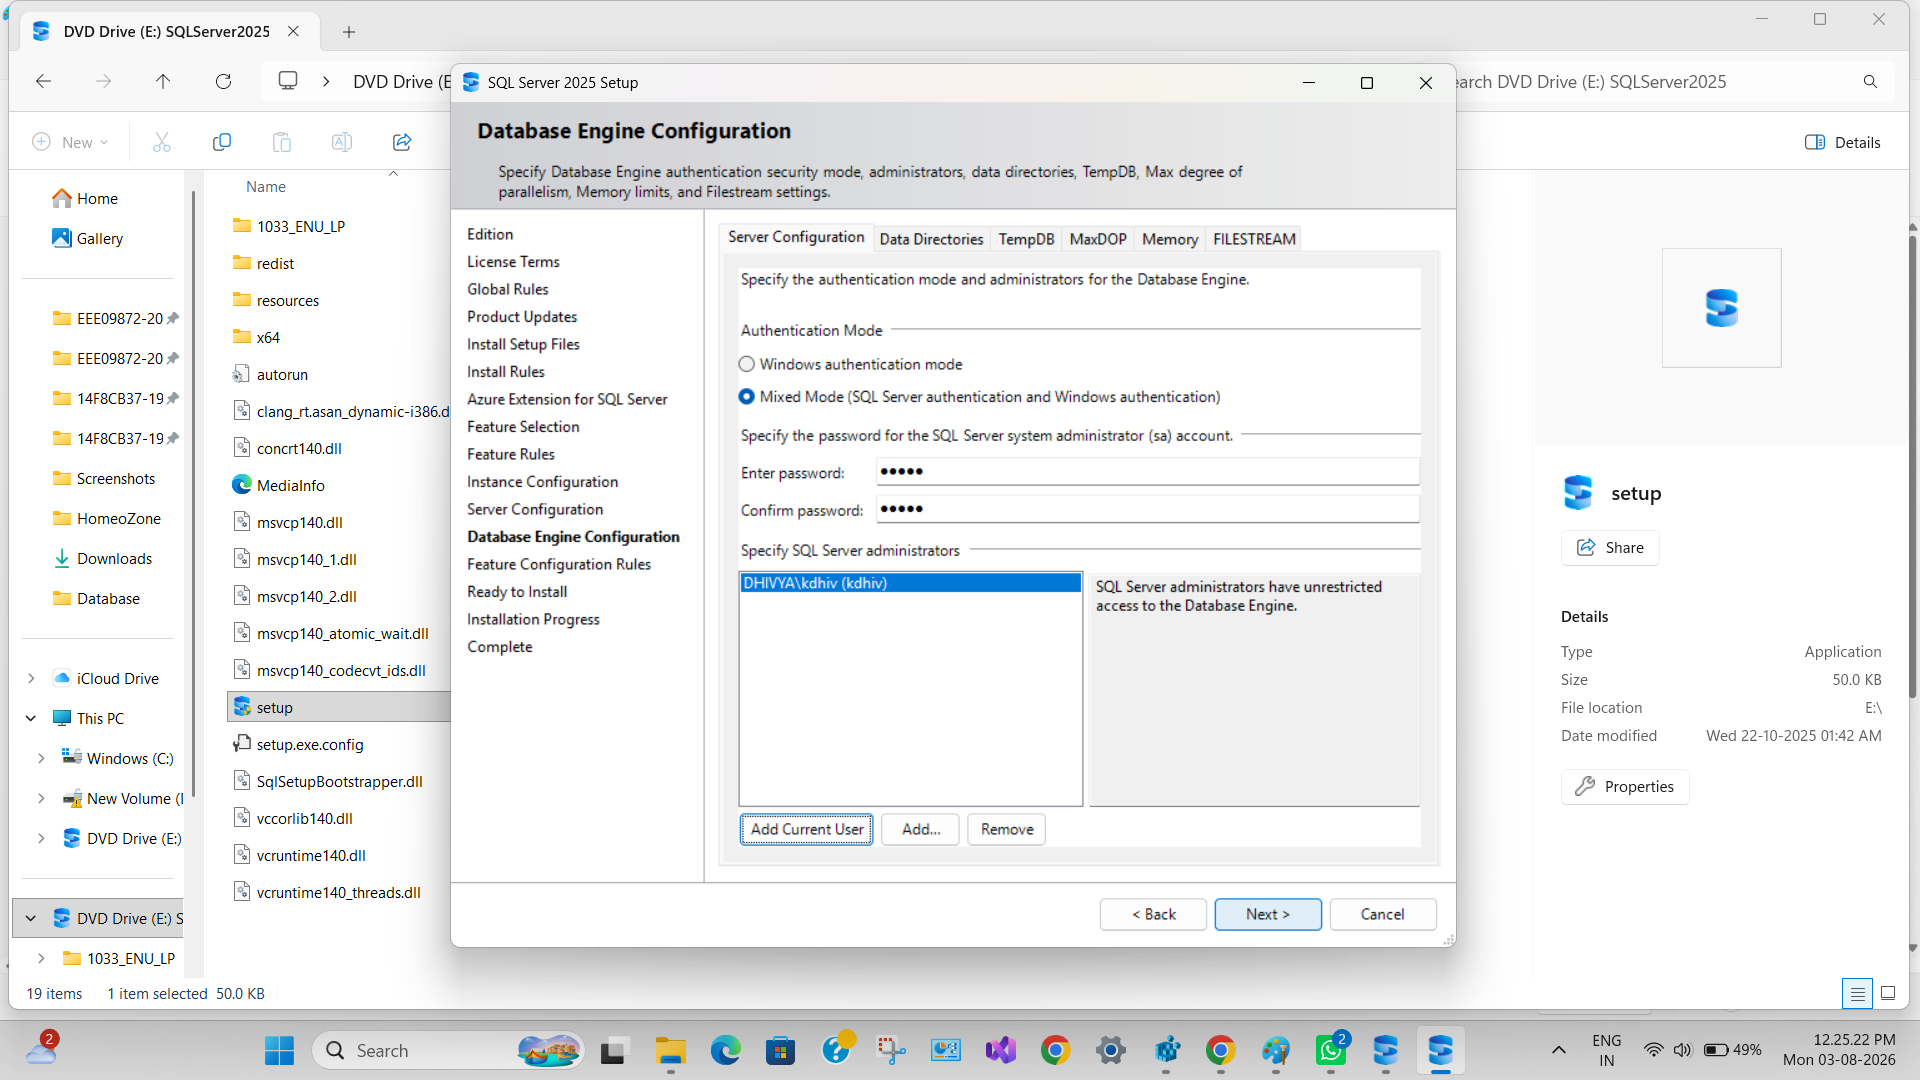Click the taskbar Search box
The height and width of the screenshot is (1080, 1920).
pos(449,1051)
